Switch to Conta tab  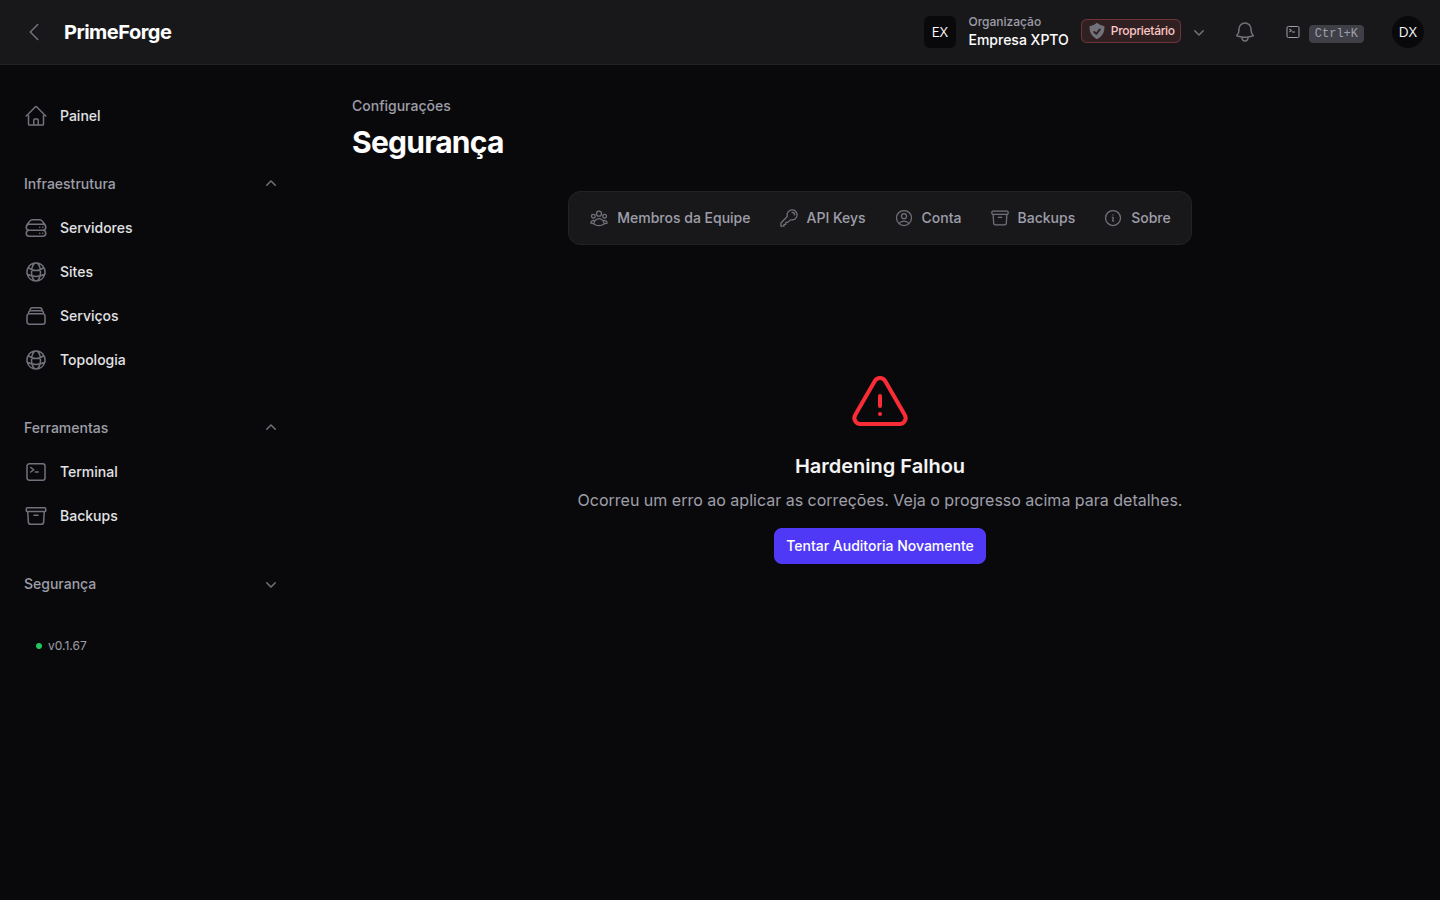(x=929, y=218)
